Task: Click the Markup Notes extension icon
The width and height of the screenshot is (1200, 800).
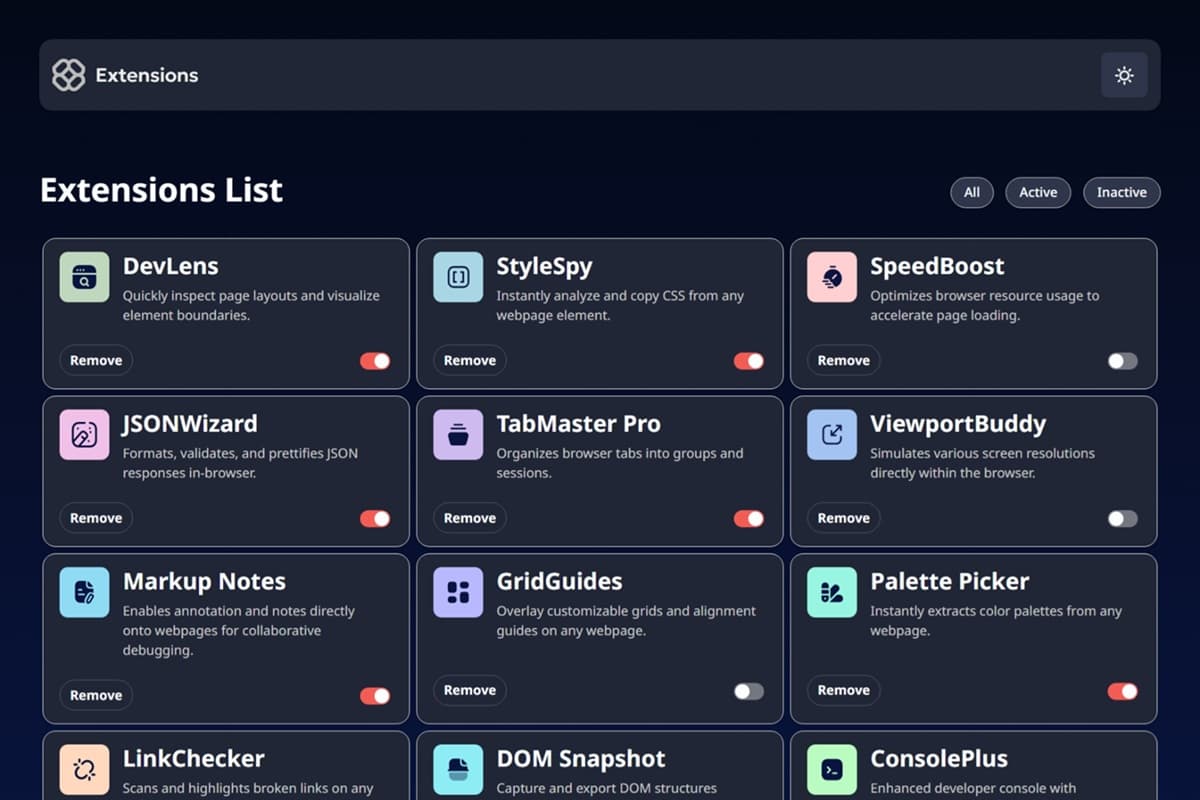Action: 84,593
